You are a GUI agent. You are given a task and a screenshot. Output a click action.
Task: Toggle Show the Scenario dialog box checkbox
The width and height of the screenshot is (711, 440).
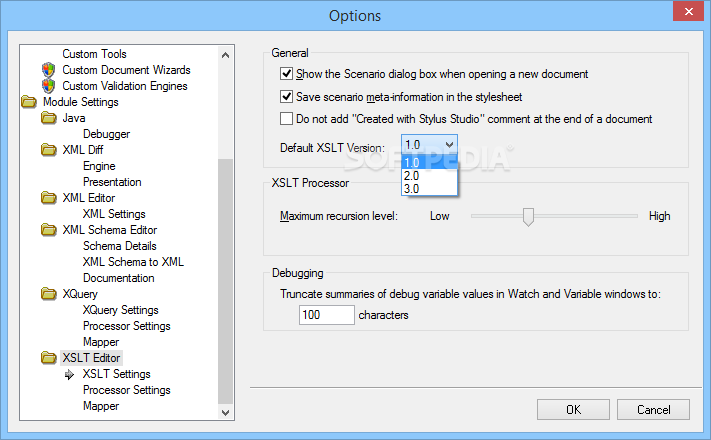click(x=286, y=73)
